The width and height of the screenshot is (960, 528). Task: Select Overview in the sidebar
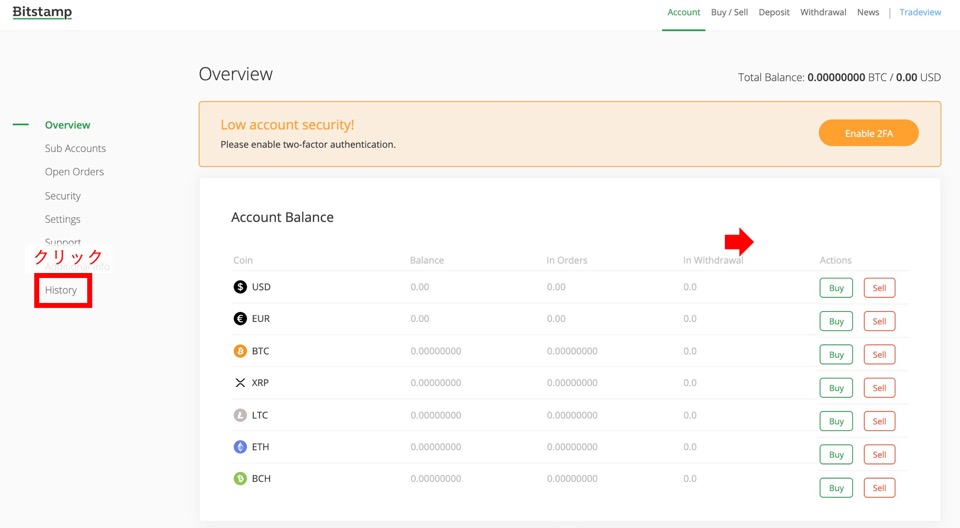click(67, 125)
